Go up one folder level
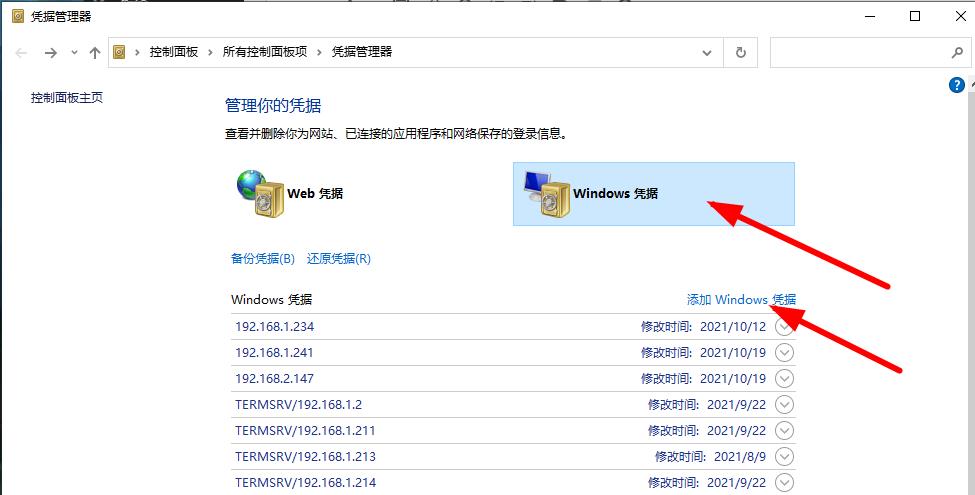The image size is (975, 495). pyautogui.click(x=95, y=53)
